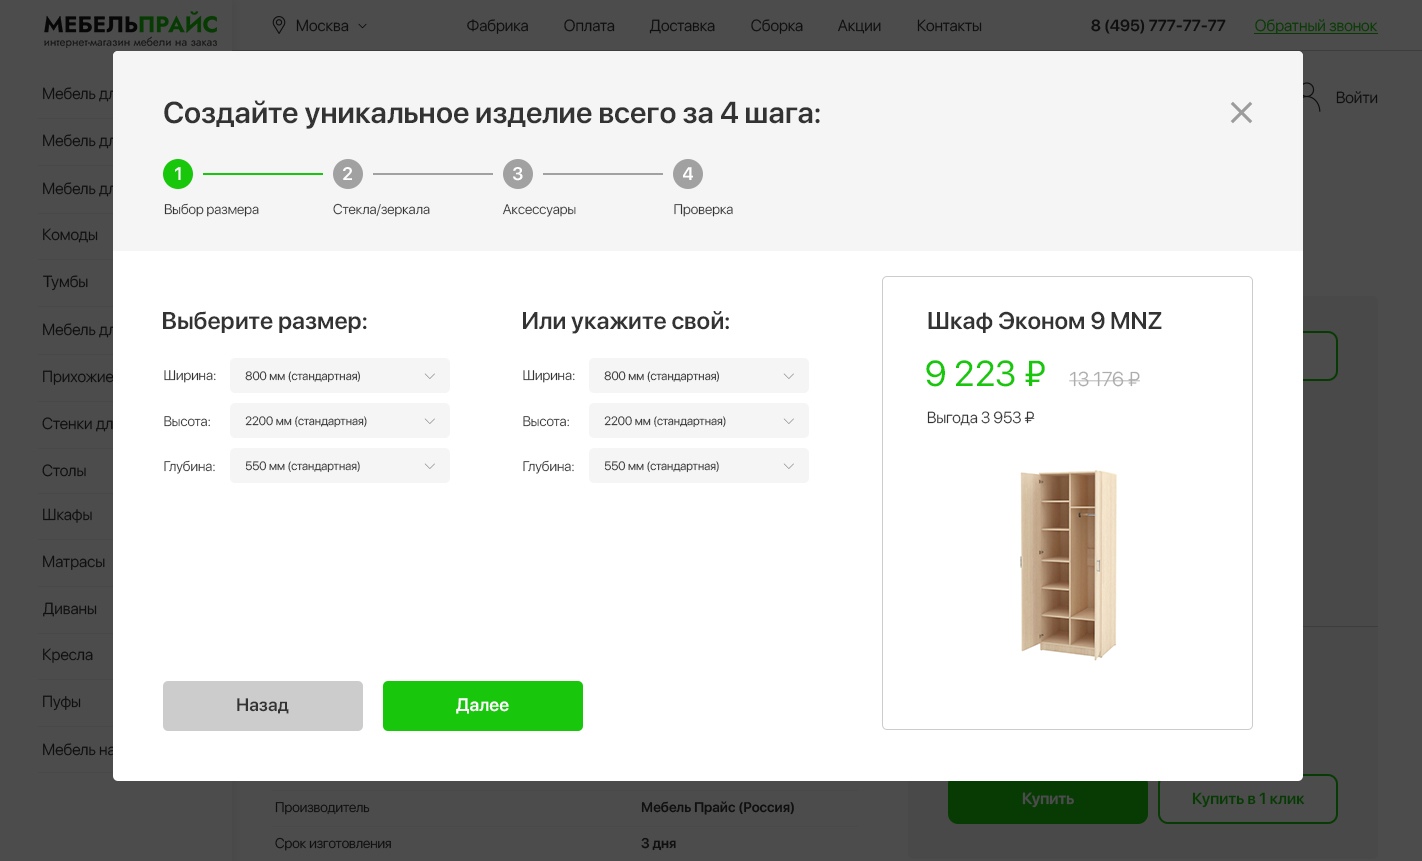Open standard Высота dropdown under Выберите размер
1422x861 pixels.
pos(340,421)
